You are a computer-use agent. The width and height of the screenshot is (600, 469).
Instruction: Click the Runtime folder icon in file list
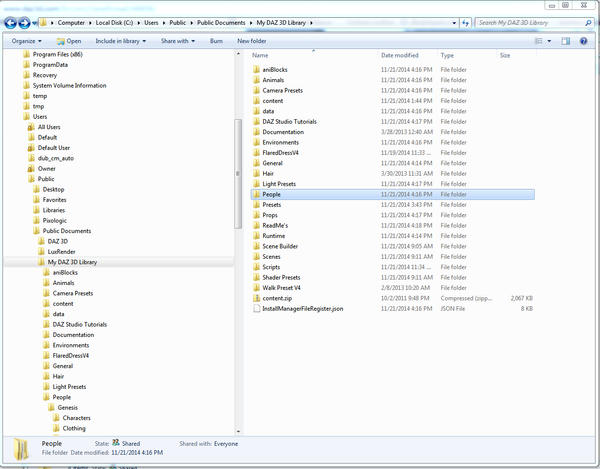coord(256,236)
